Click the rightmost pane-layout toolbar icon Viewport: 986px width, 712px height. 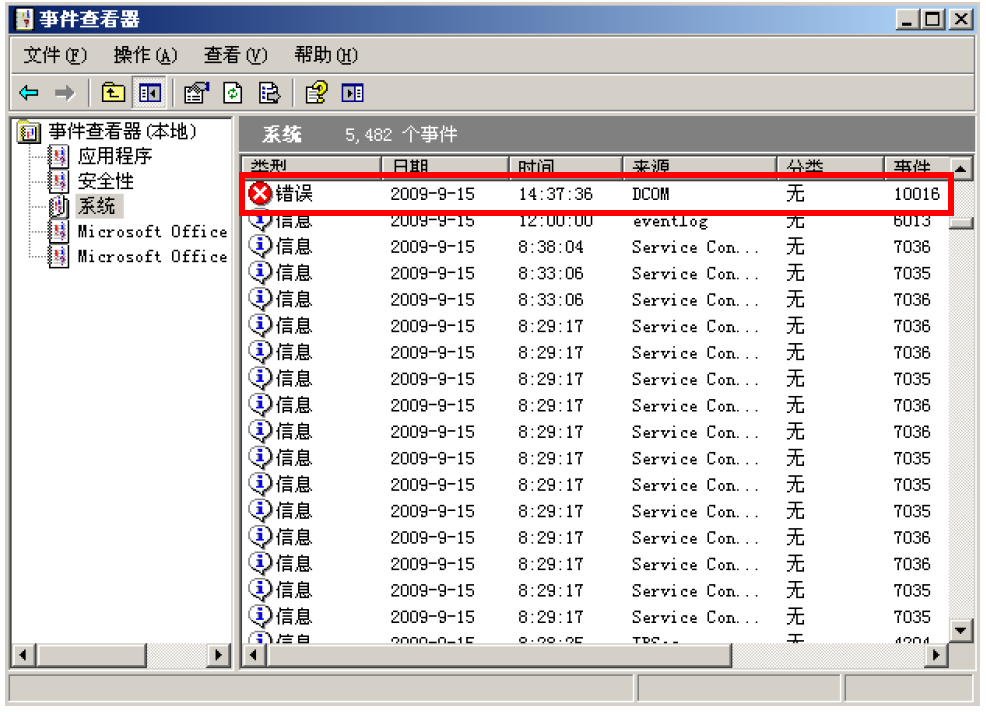352,93
